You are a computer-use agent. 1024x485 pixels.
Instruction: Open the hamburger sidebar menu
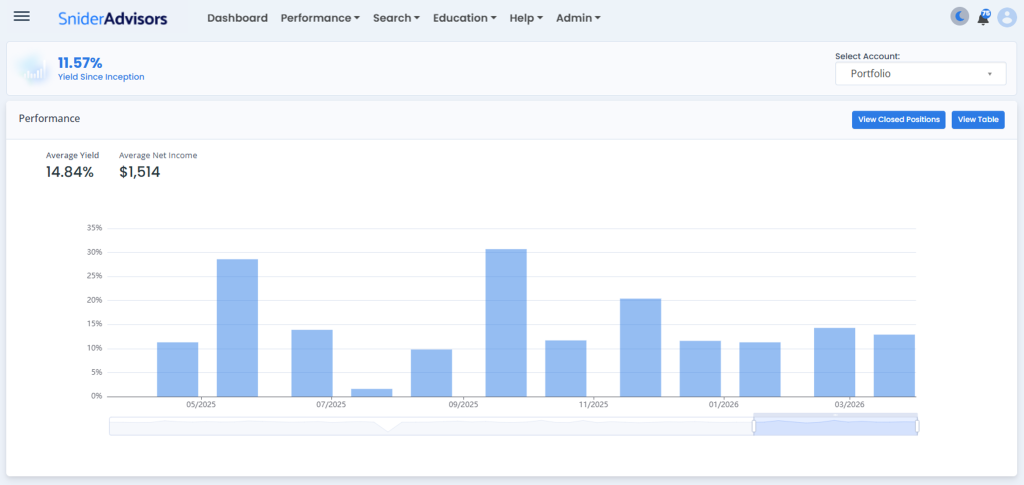(21, 17)
